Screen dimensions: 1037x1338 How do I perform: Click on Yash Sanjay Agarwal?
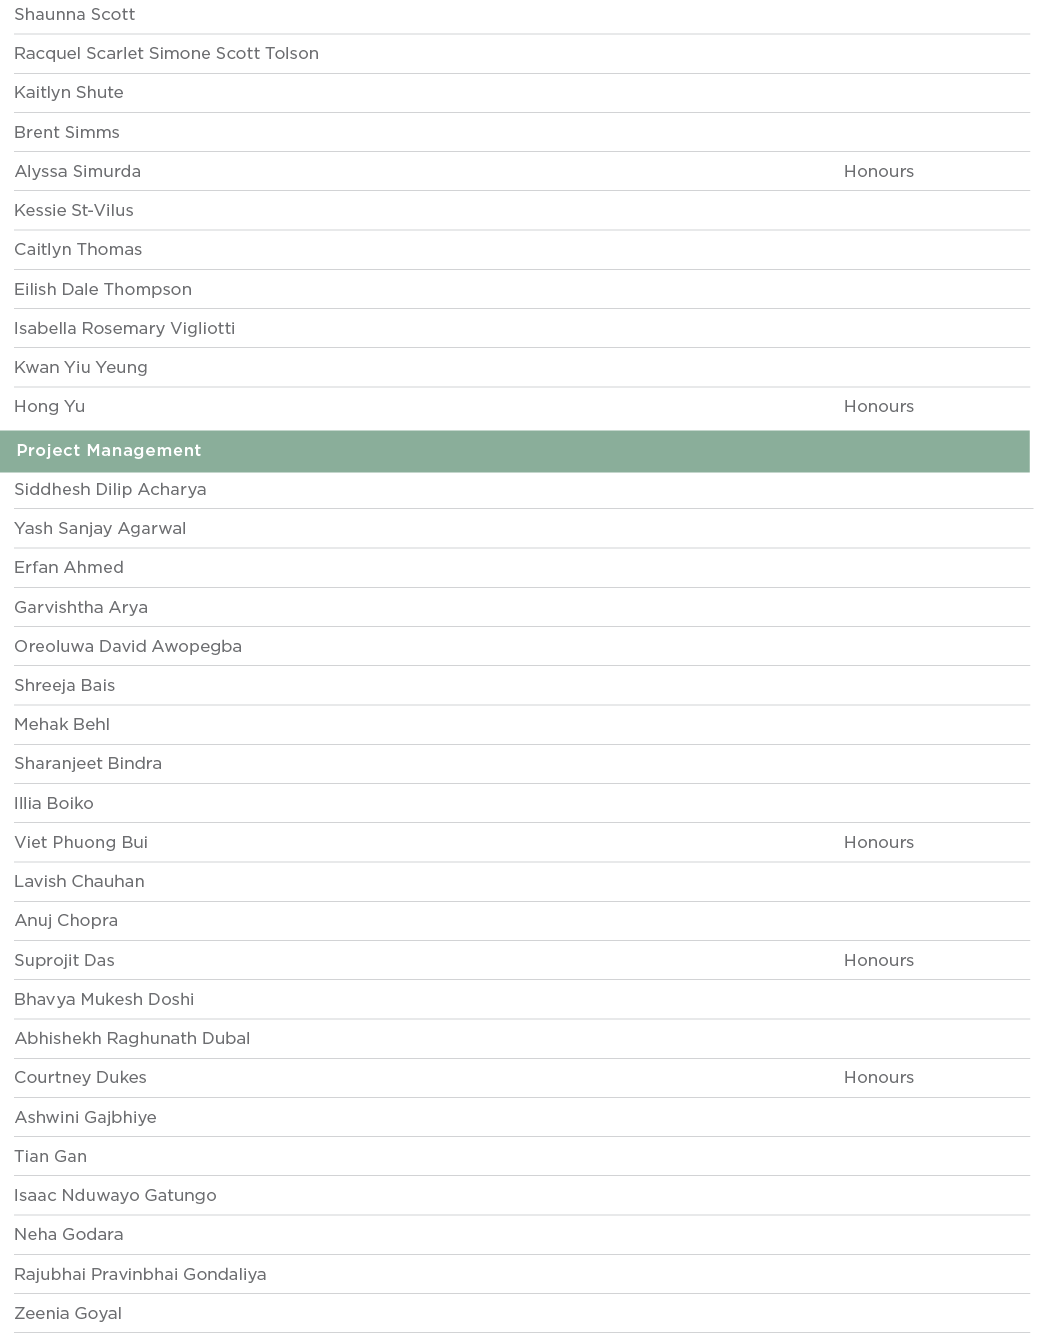tap(99, 528)
